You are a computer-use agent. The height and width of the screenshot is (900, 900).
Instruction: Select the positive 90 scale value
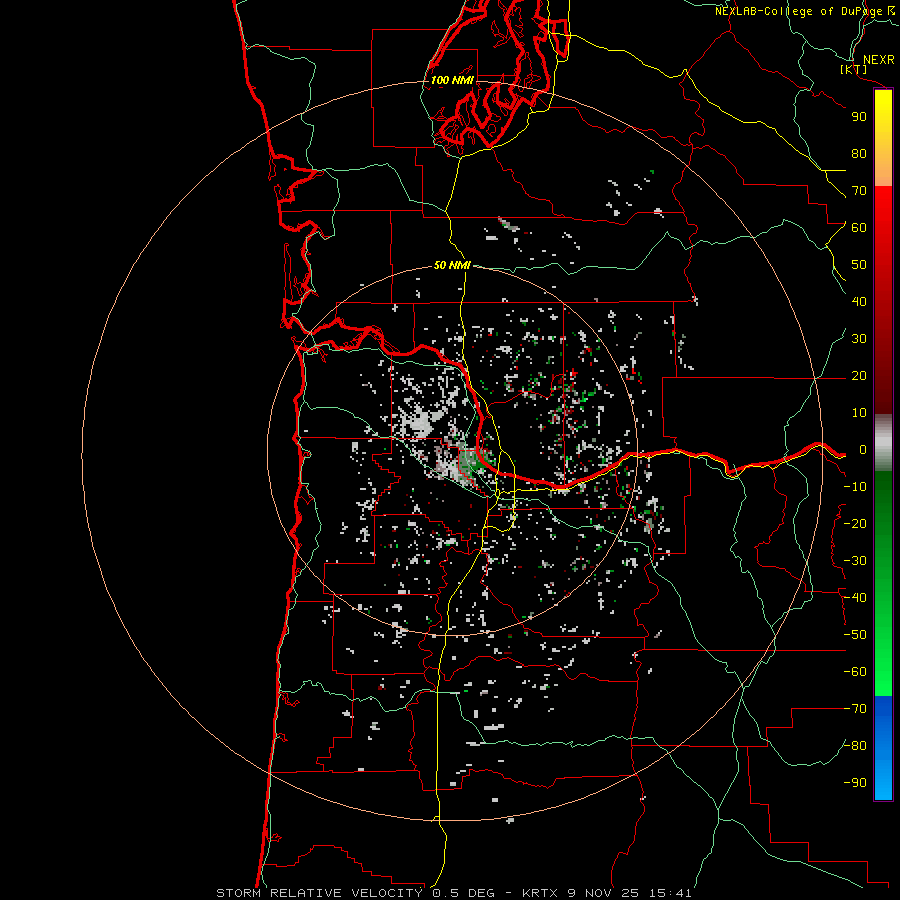tap(859, 117)
